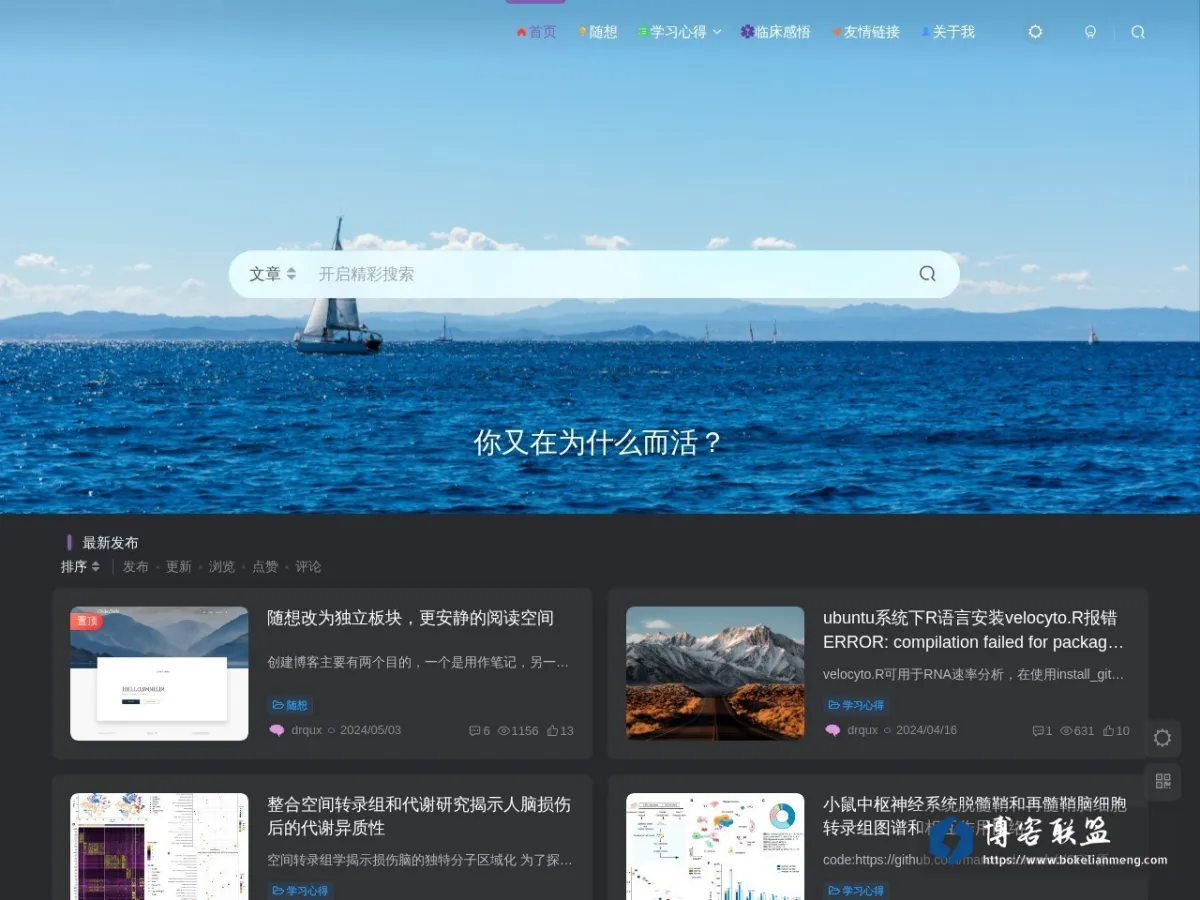Sort posts by 点赞

click(x=265, y=567)
